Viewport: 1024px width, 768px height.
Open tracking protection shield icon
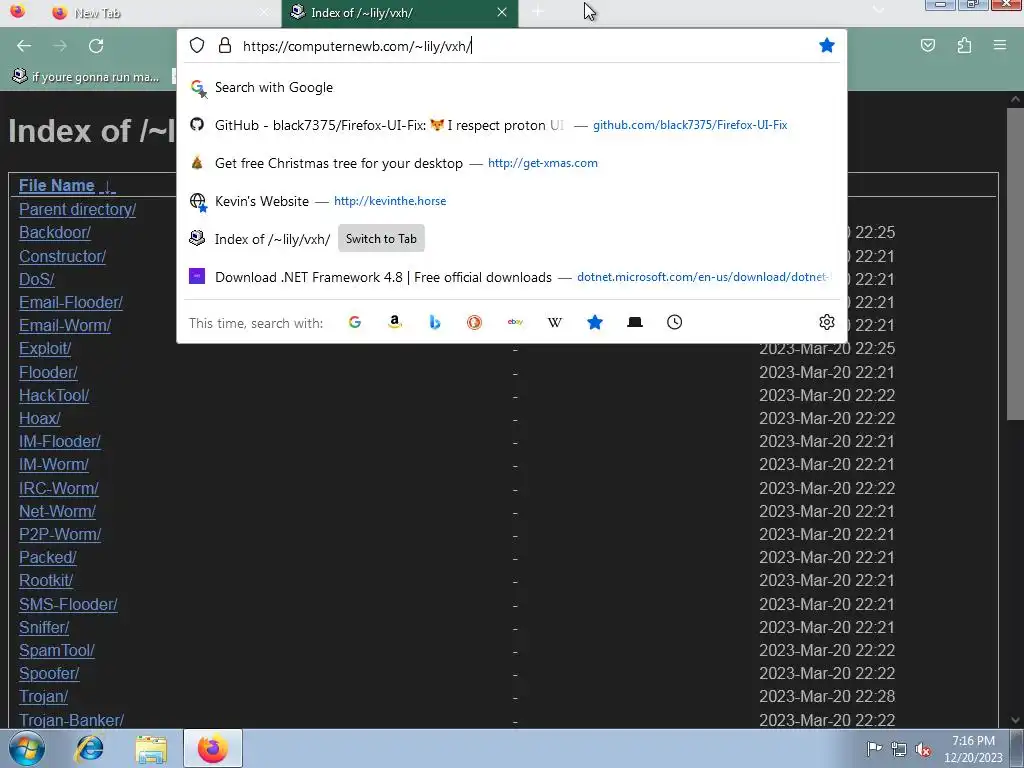click(197, 45)
